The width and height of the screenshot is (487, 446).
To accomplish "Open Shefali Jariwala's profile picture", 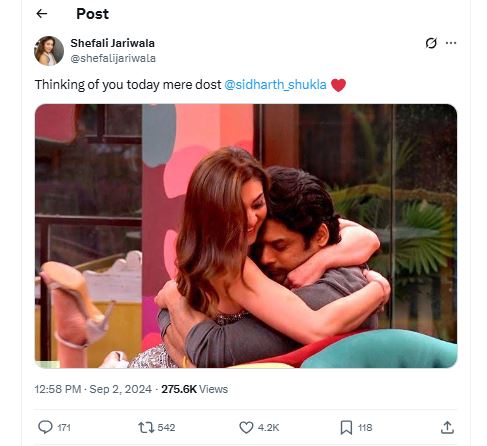I will click(x=49, y=51).
